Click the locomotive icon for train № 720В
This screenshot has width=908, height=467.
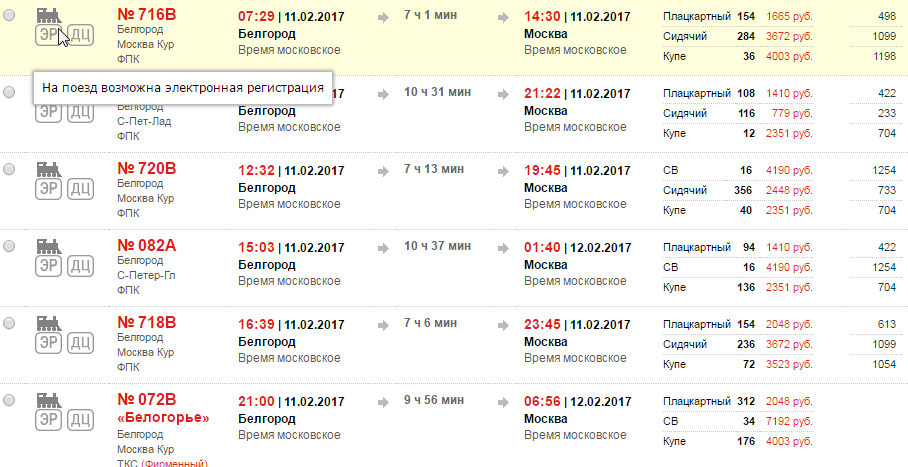(x=47, y=169)
